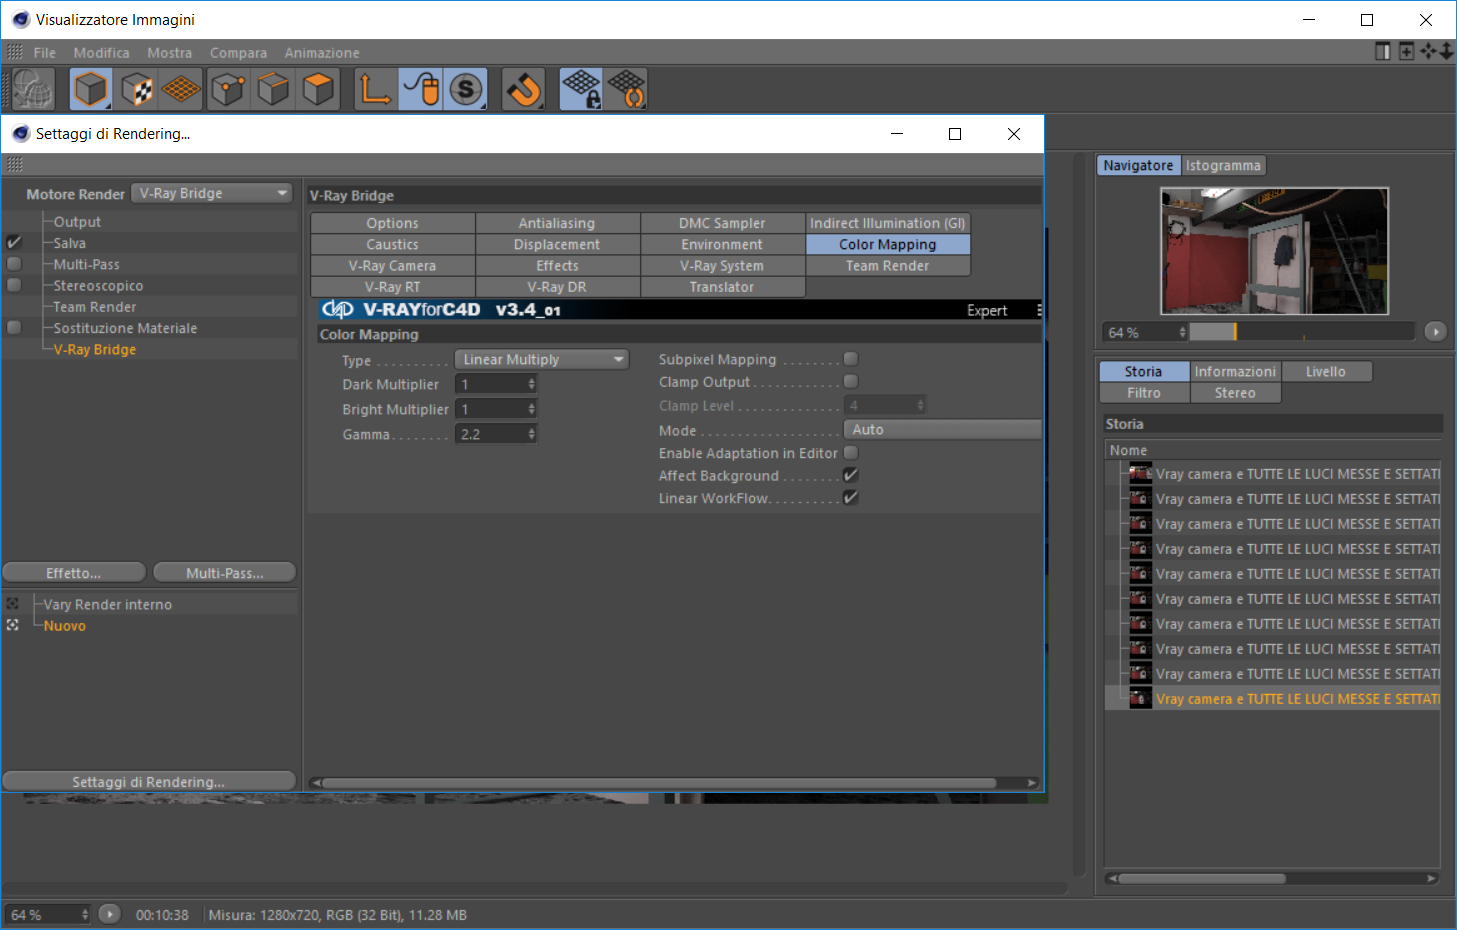Click the play button in the bottom status bar
The image size is (1457, 930).
110,914
